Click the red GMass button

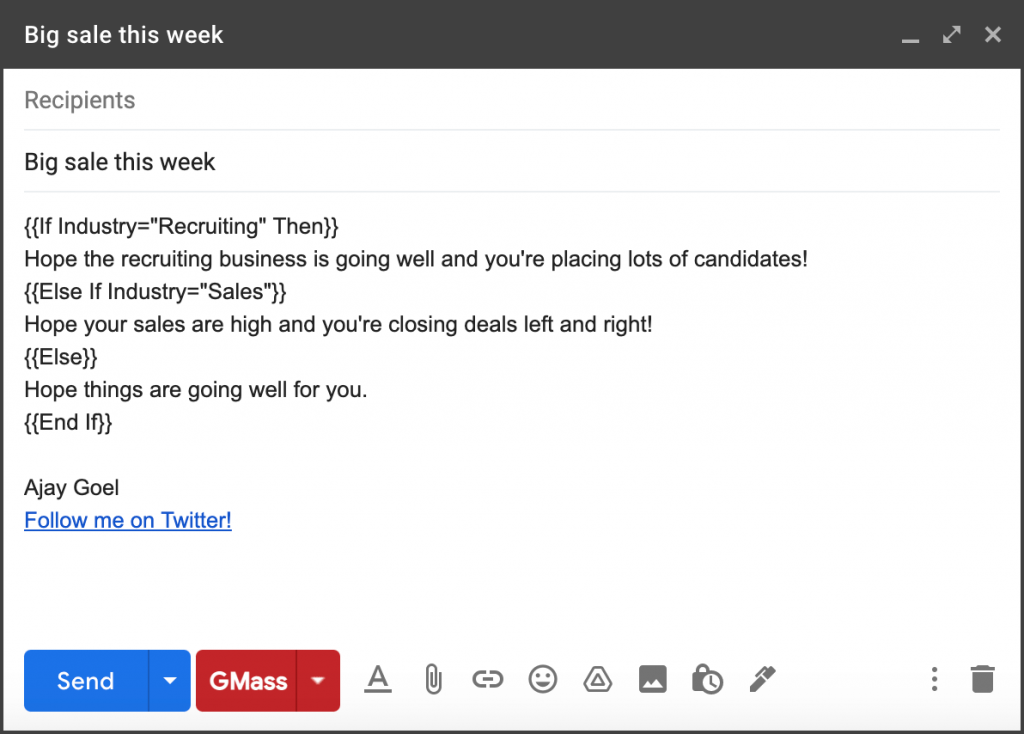tap(249, 680)
